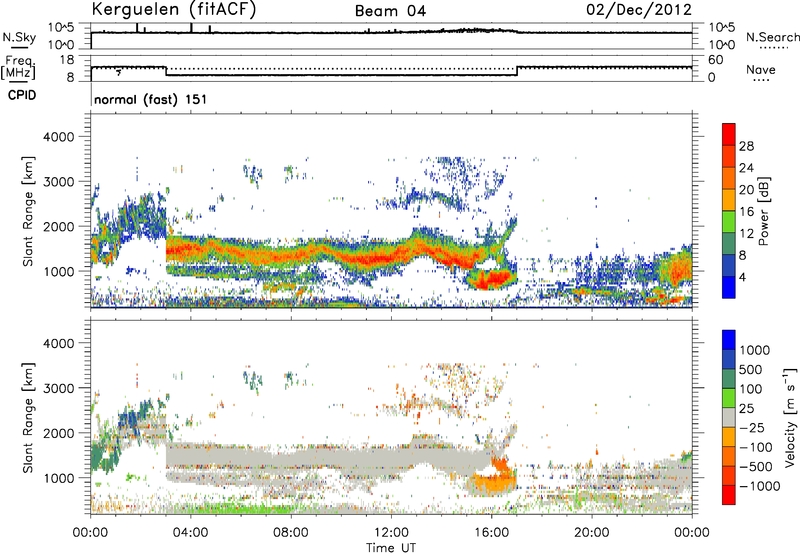
Task: Click the date '02/Dec/2012'
Action: tap(639, 10)
